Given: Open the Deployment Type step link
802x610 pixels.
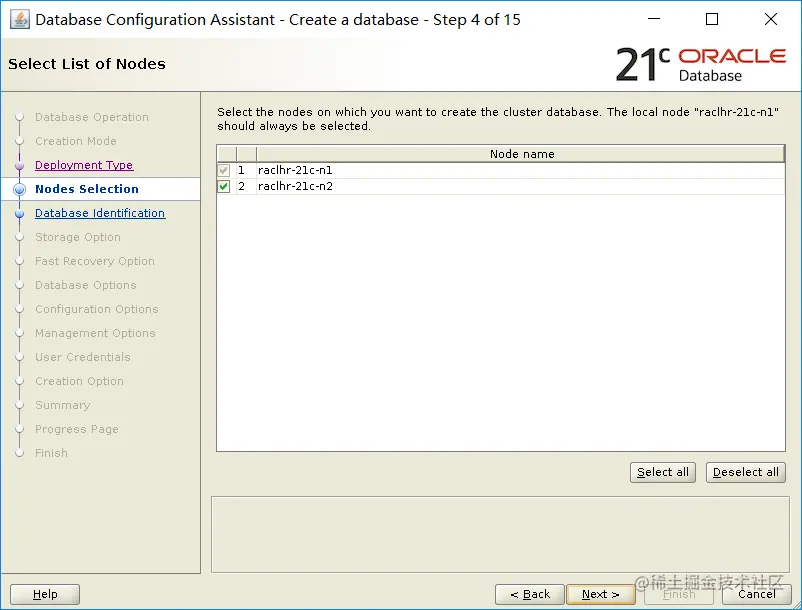Looking at the screenshot, I should pos(84,165).
